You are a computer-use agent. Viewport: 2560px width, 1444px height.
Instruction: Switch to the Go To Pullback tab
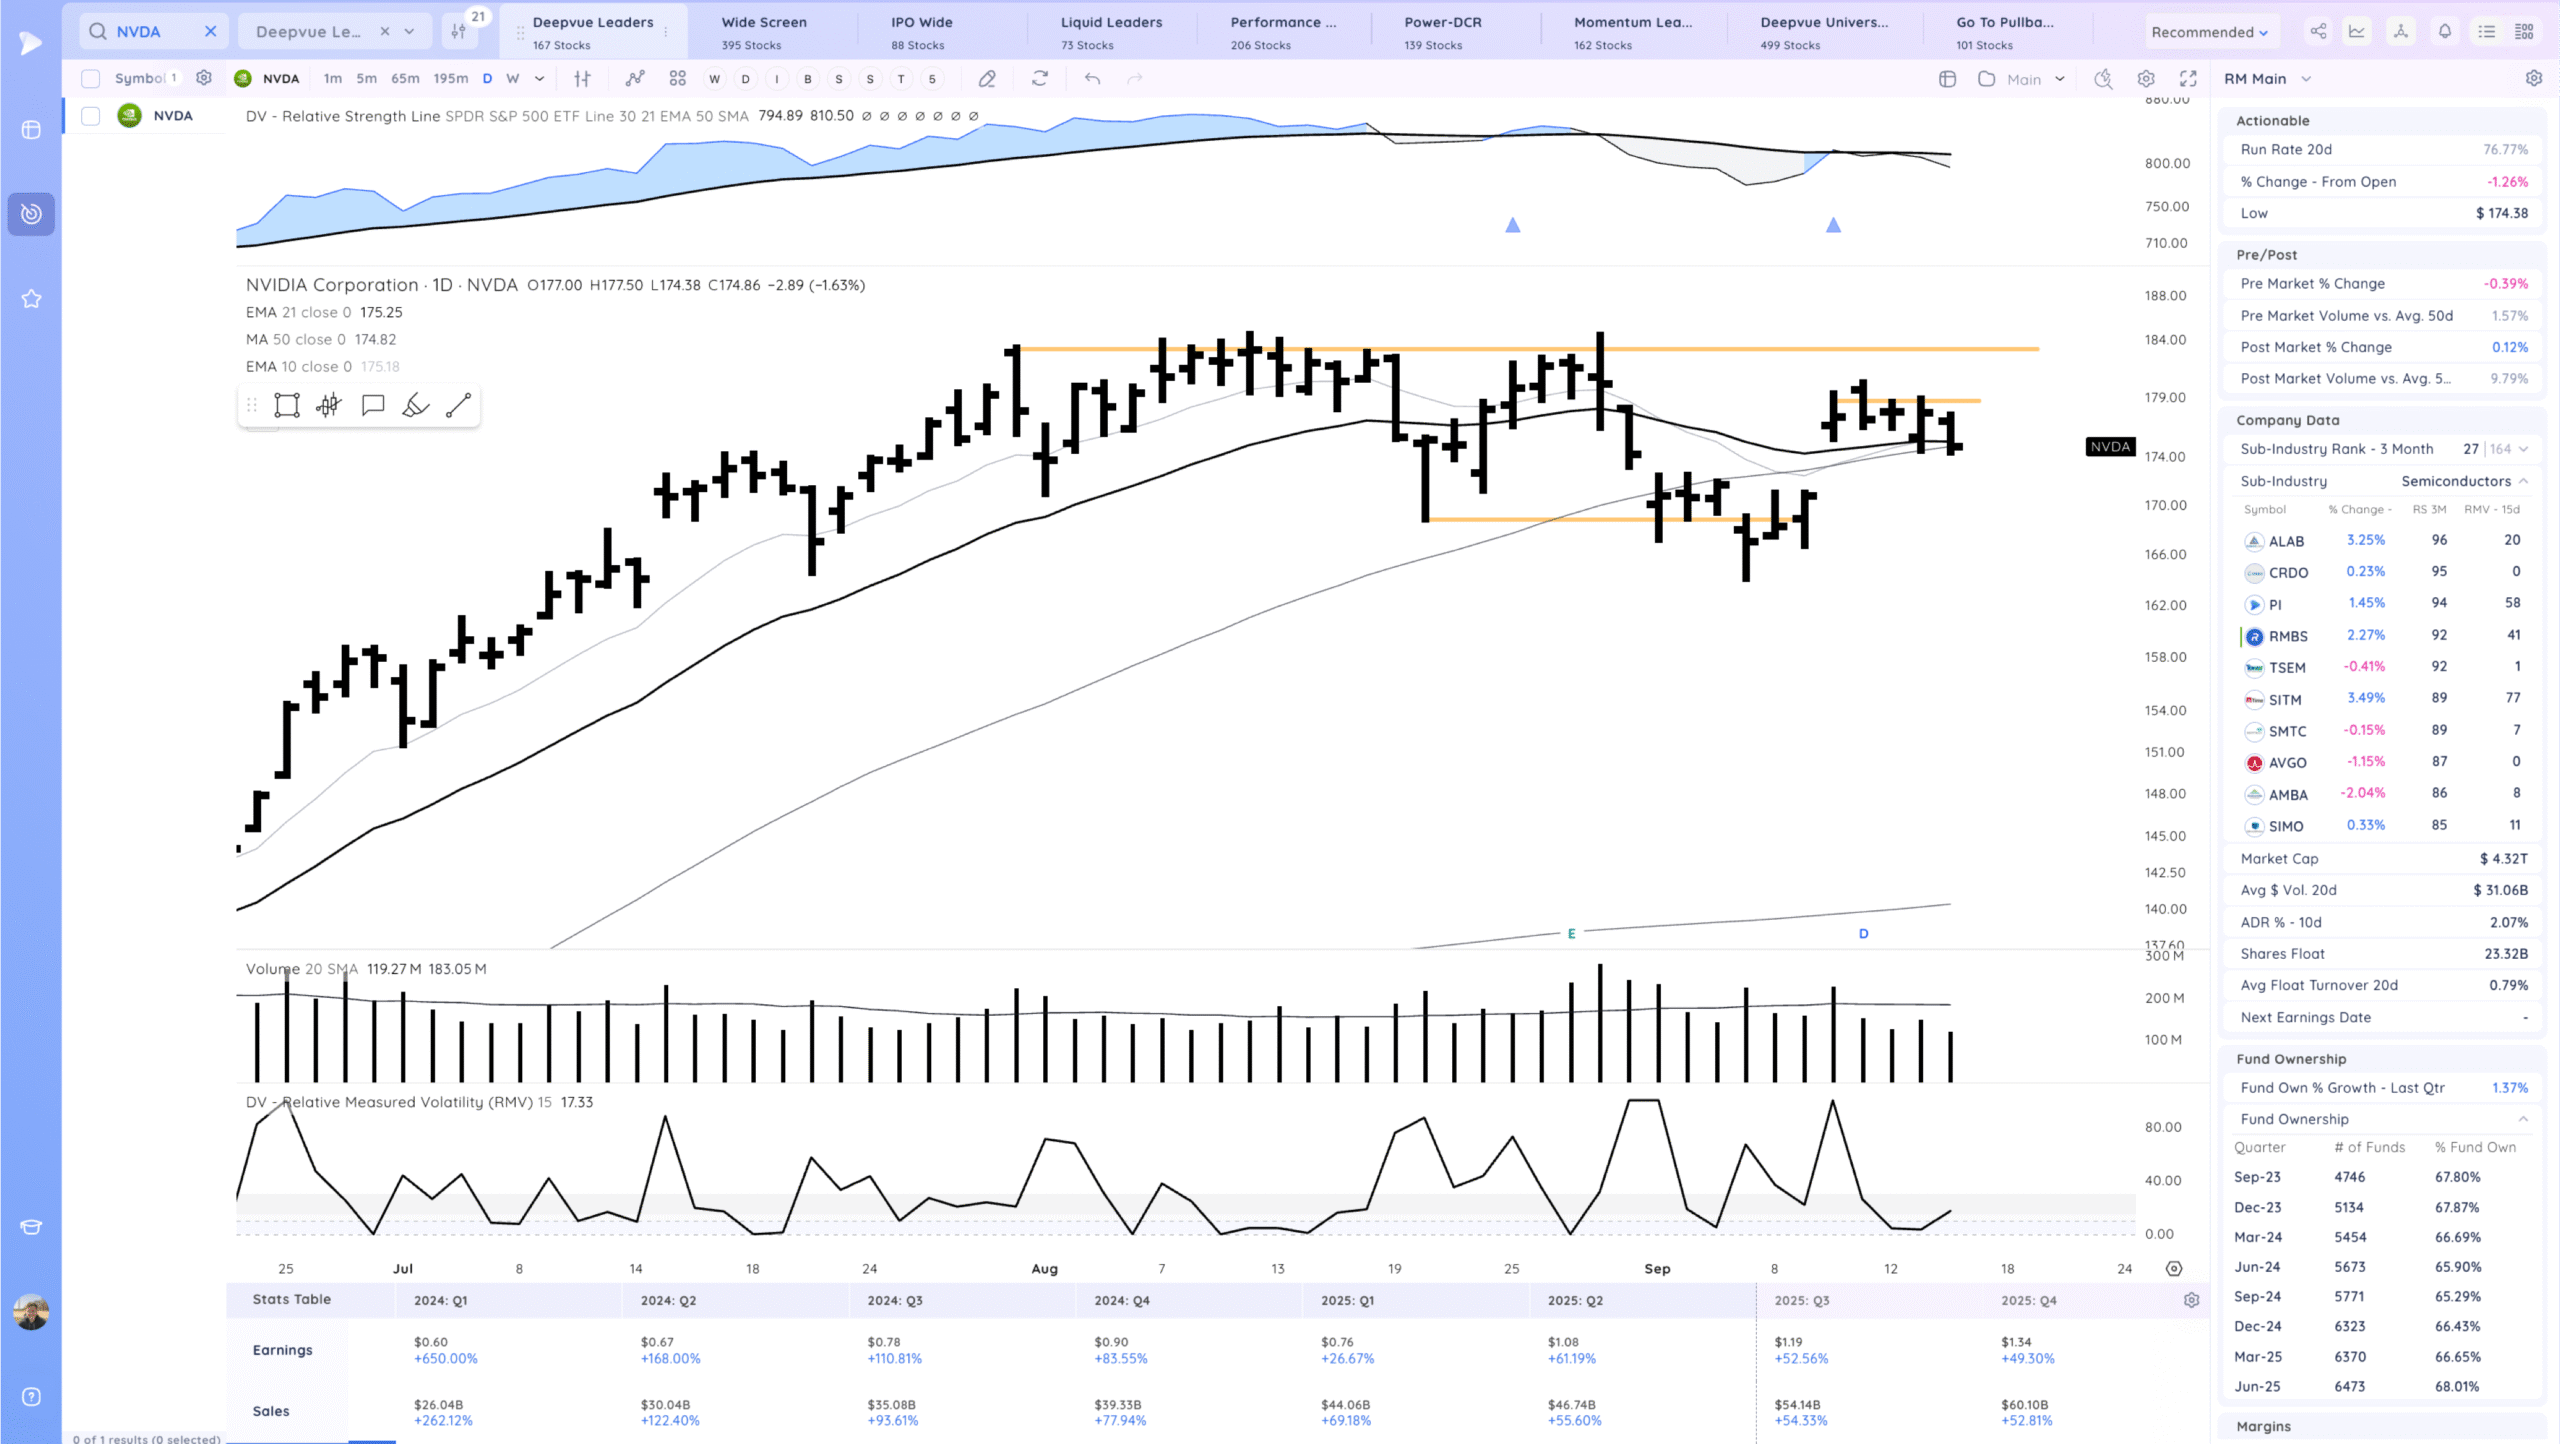(2005, 32)
